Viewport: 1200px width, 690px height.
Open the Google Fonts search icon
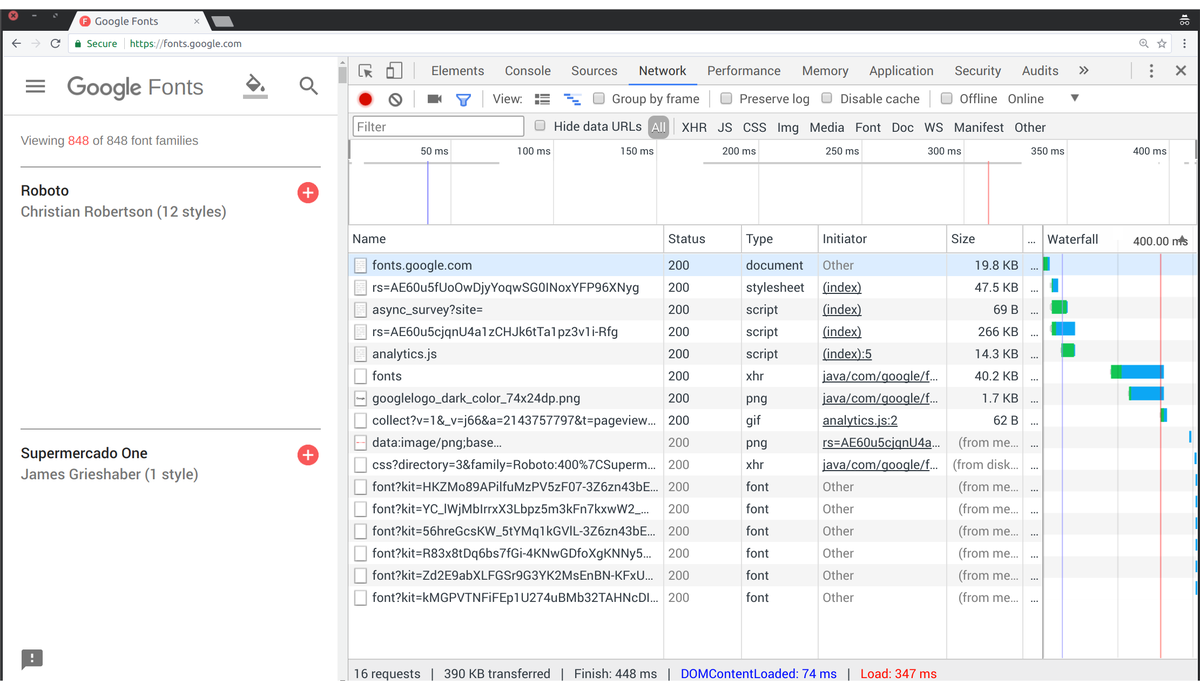coord(309,87)
